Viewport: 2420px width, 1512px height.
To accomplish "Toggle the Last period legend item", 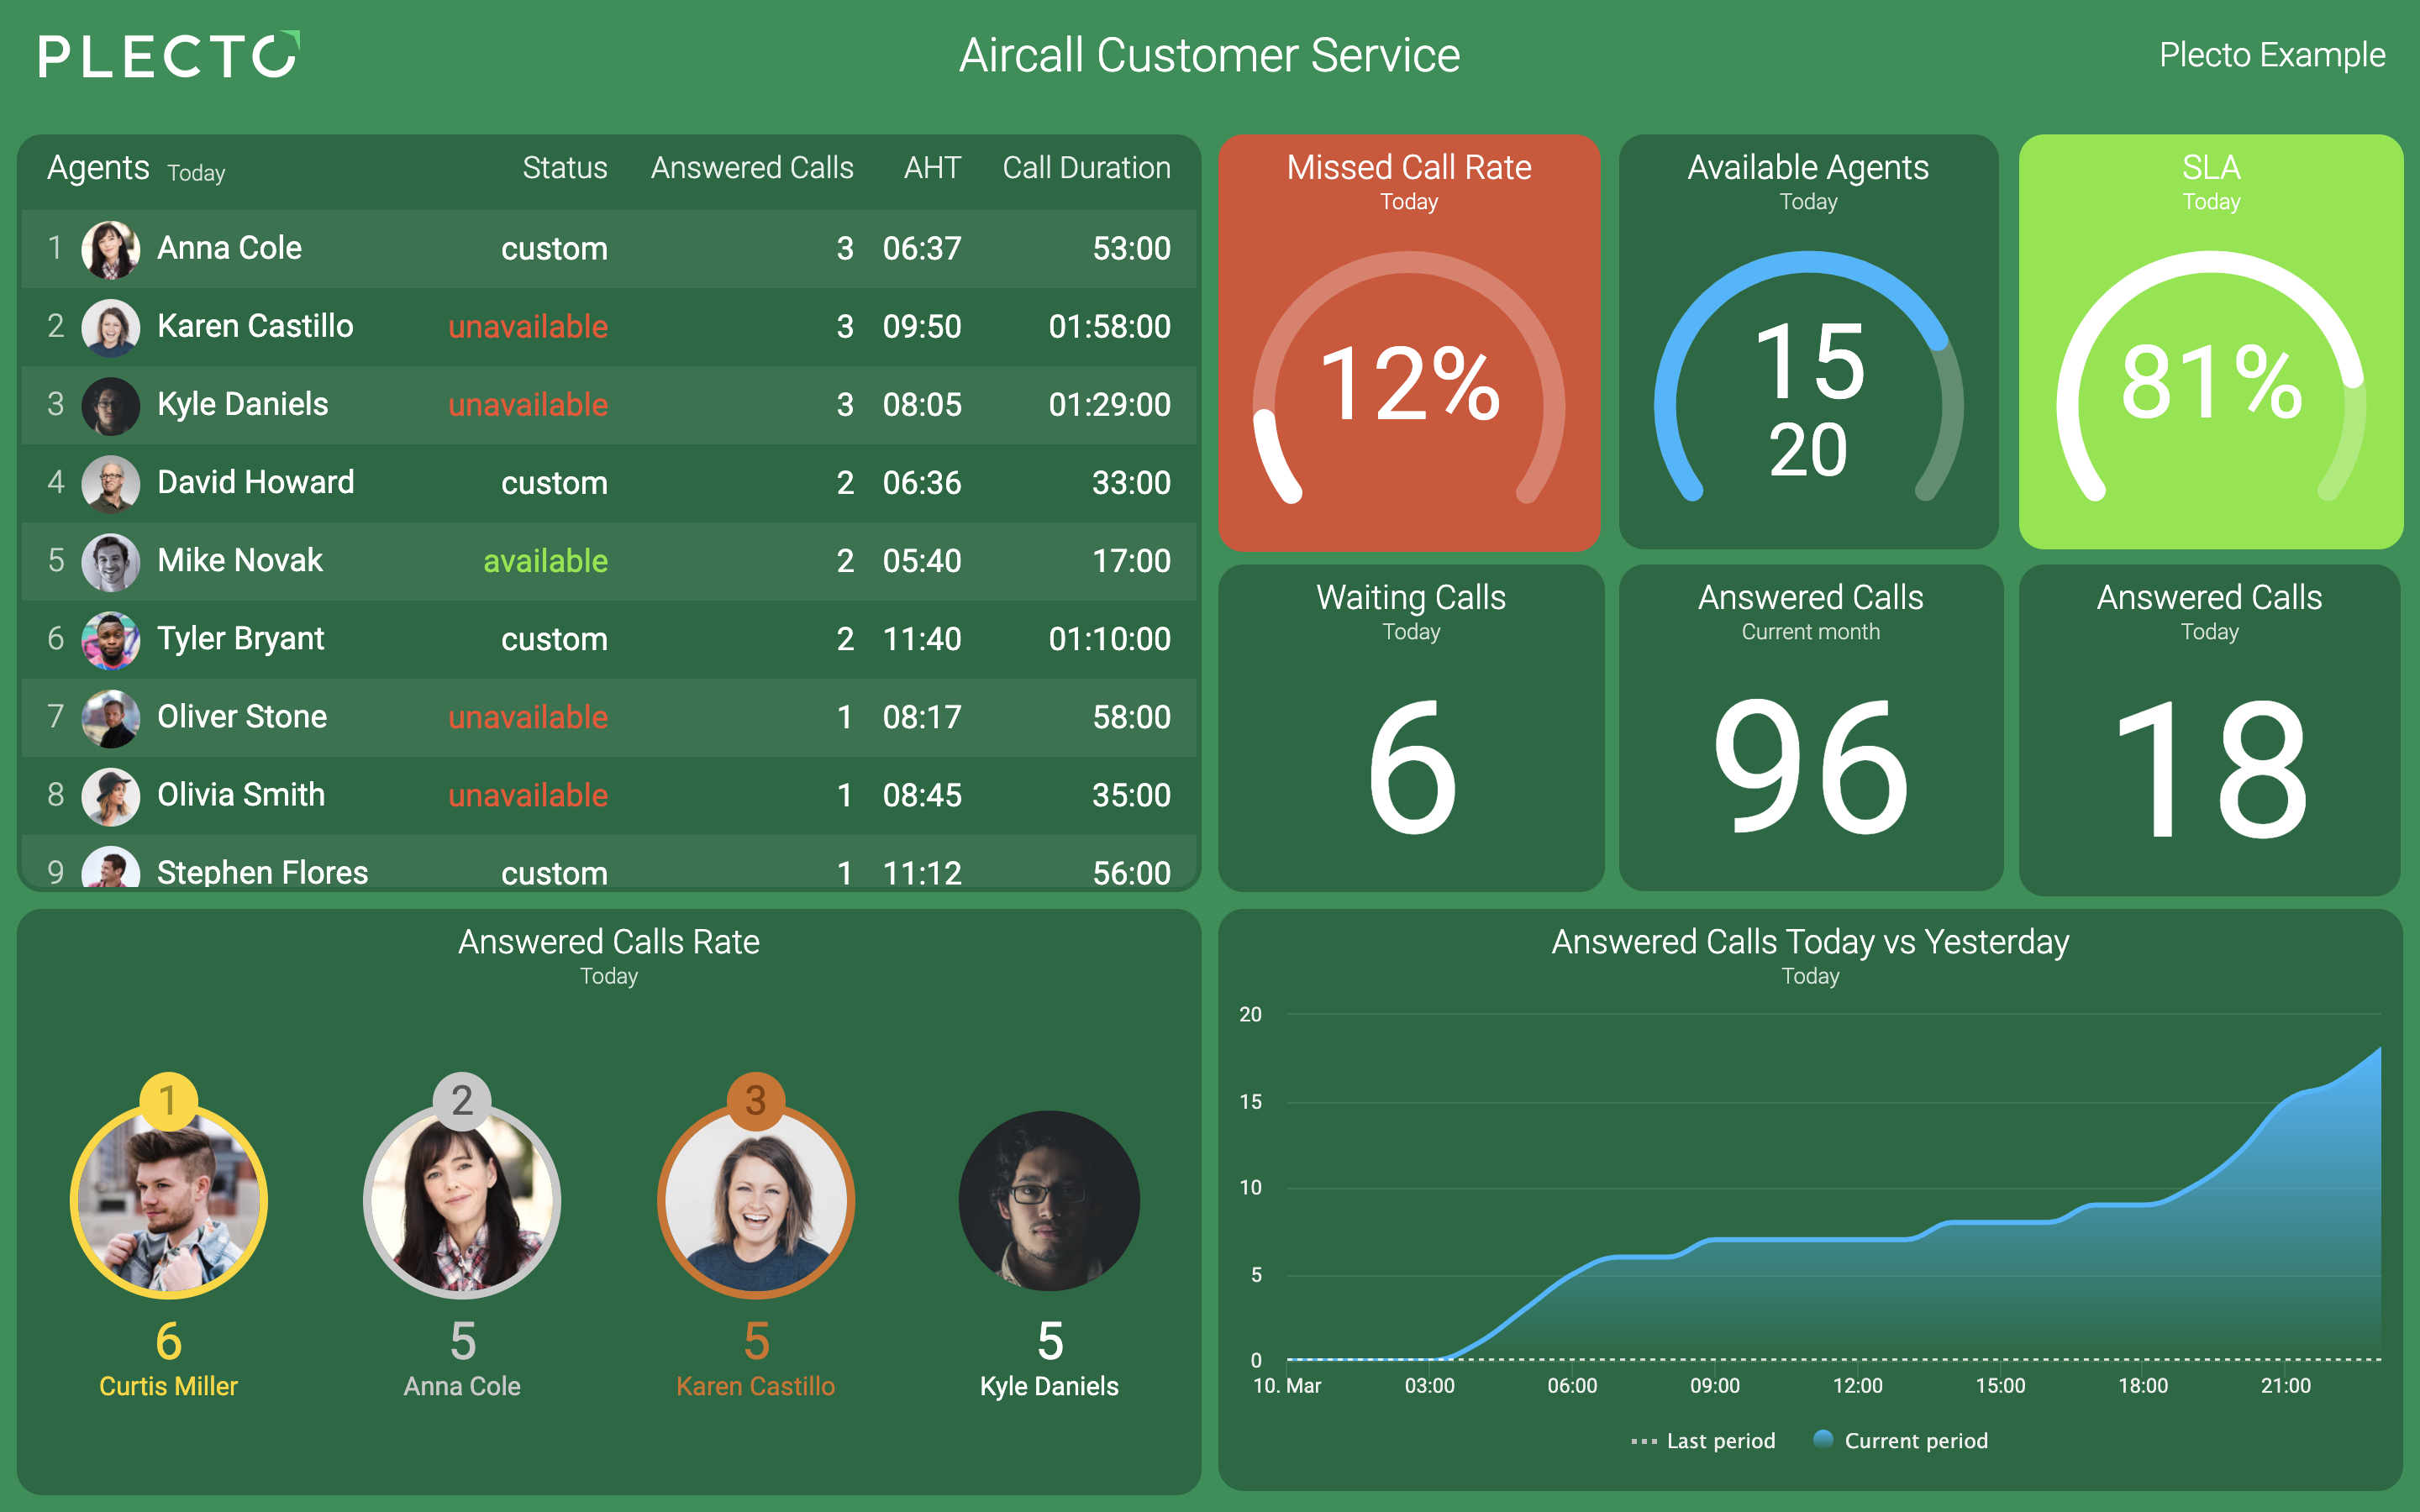I will pos(1703,1441).
